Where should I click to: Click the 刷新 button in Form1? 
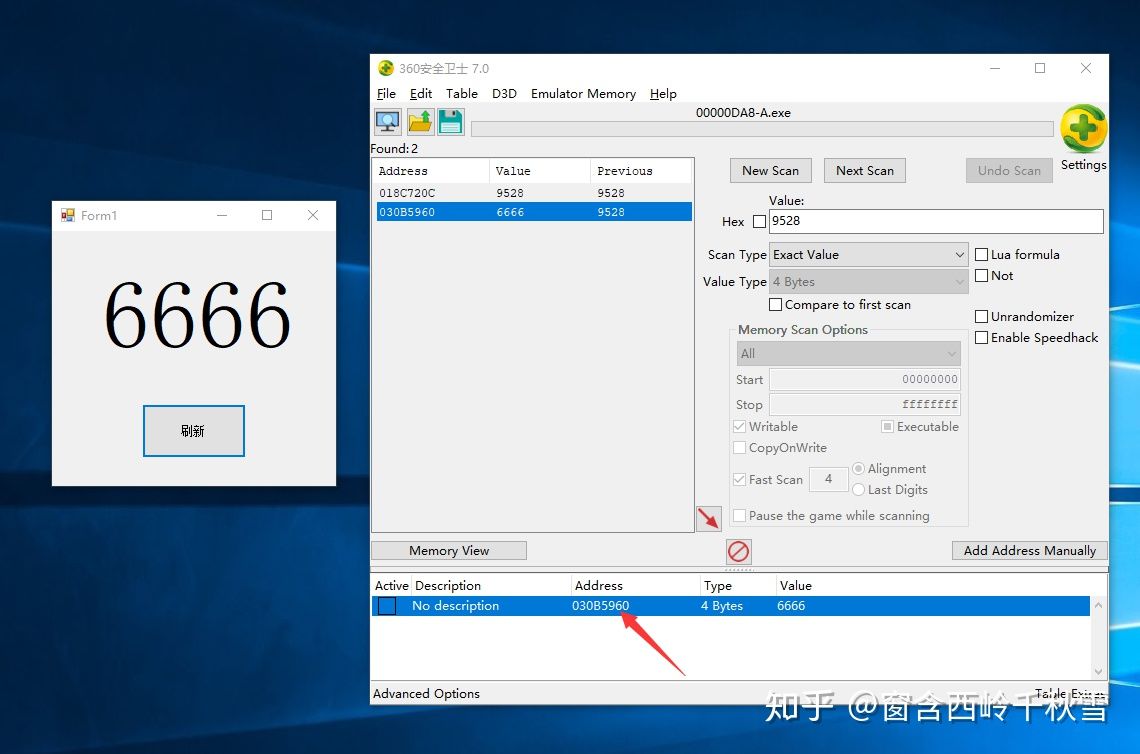193,431
